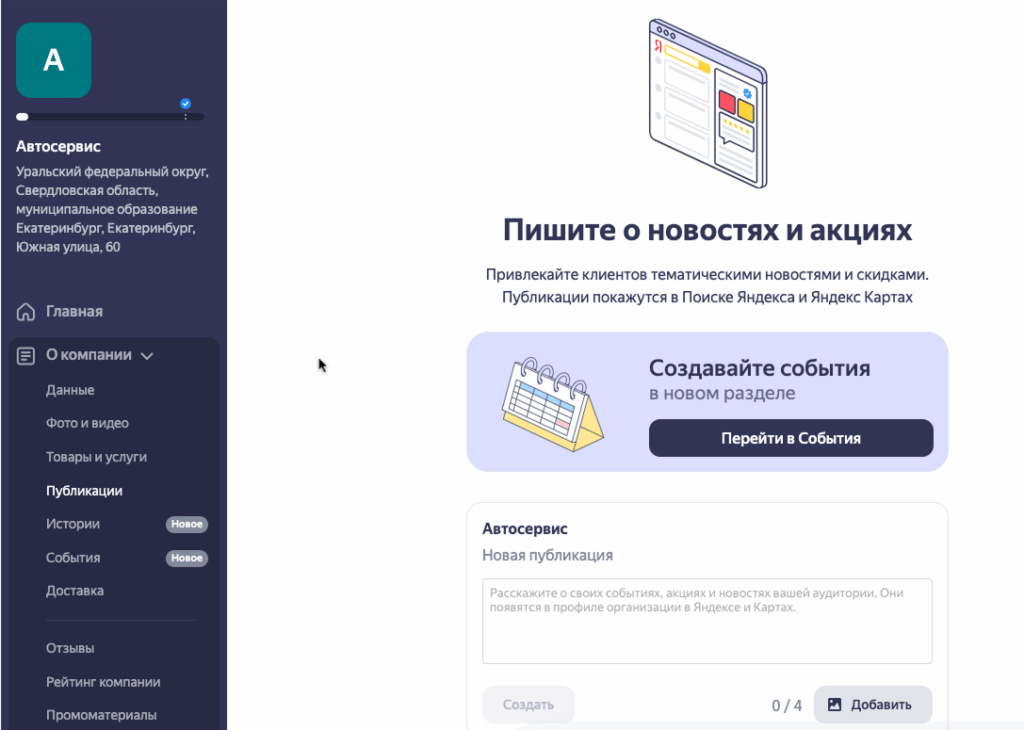Click the Новое badge next to События
This screenshot has width=1024, height=730.
187,558
